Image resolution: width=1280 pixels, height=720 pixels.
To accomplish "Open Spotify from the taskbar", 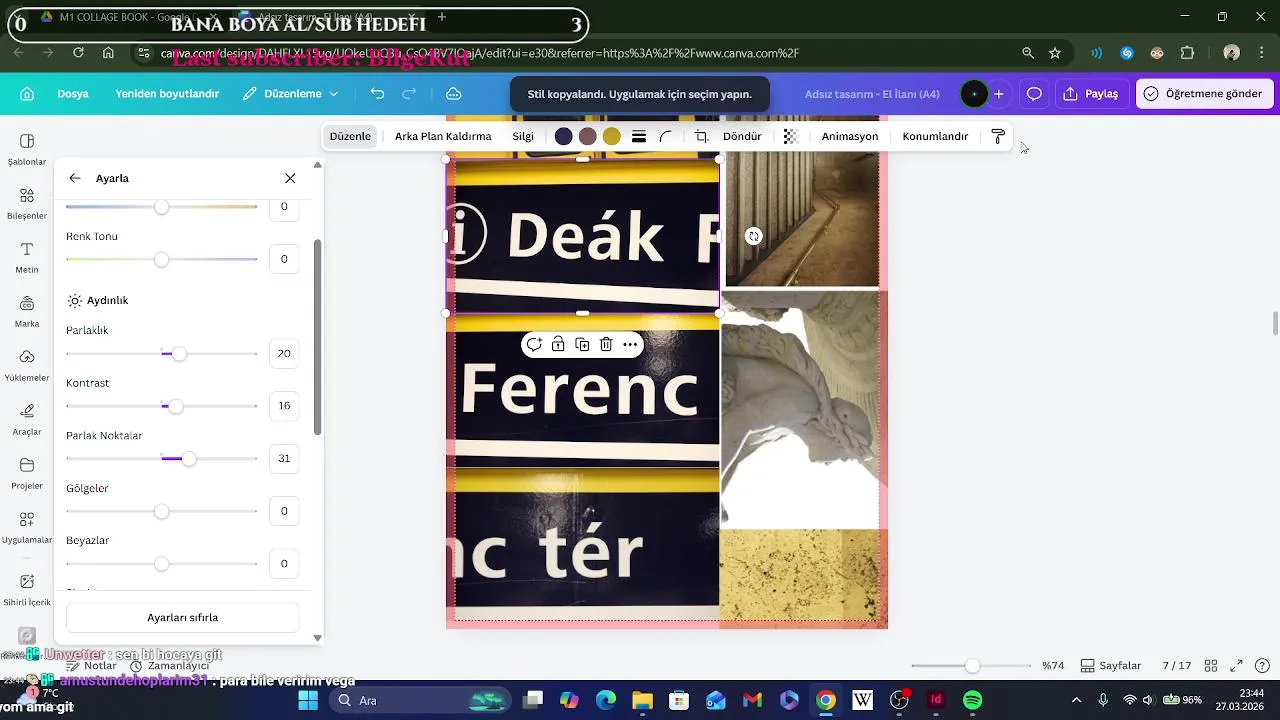I will pyautogui.click(x=972, y=700).
